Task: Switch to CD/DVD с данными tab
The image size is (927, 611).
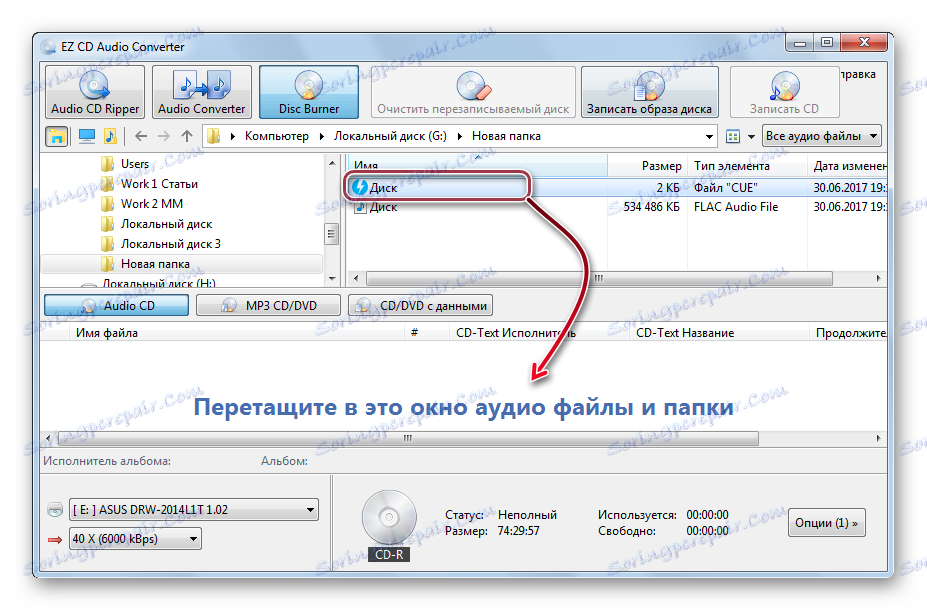Action: coord(420,306)
